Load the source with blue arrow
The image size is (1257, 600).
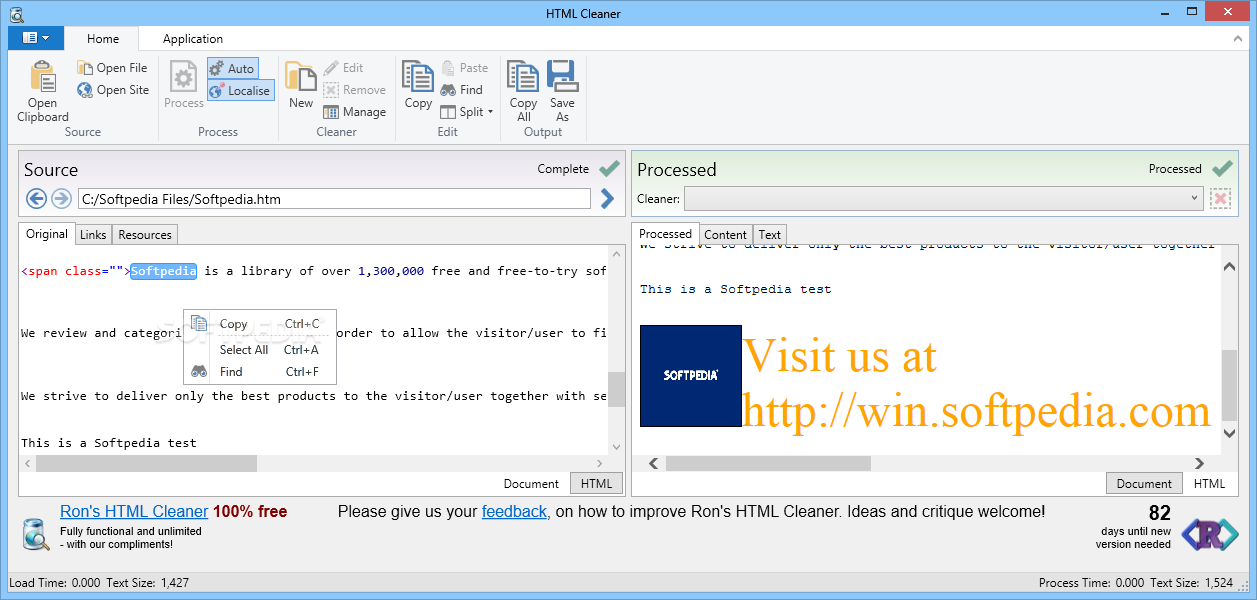607,199
